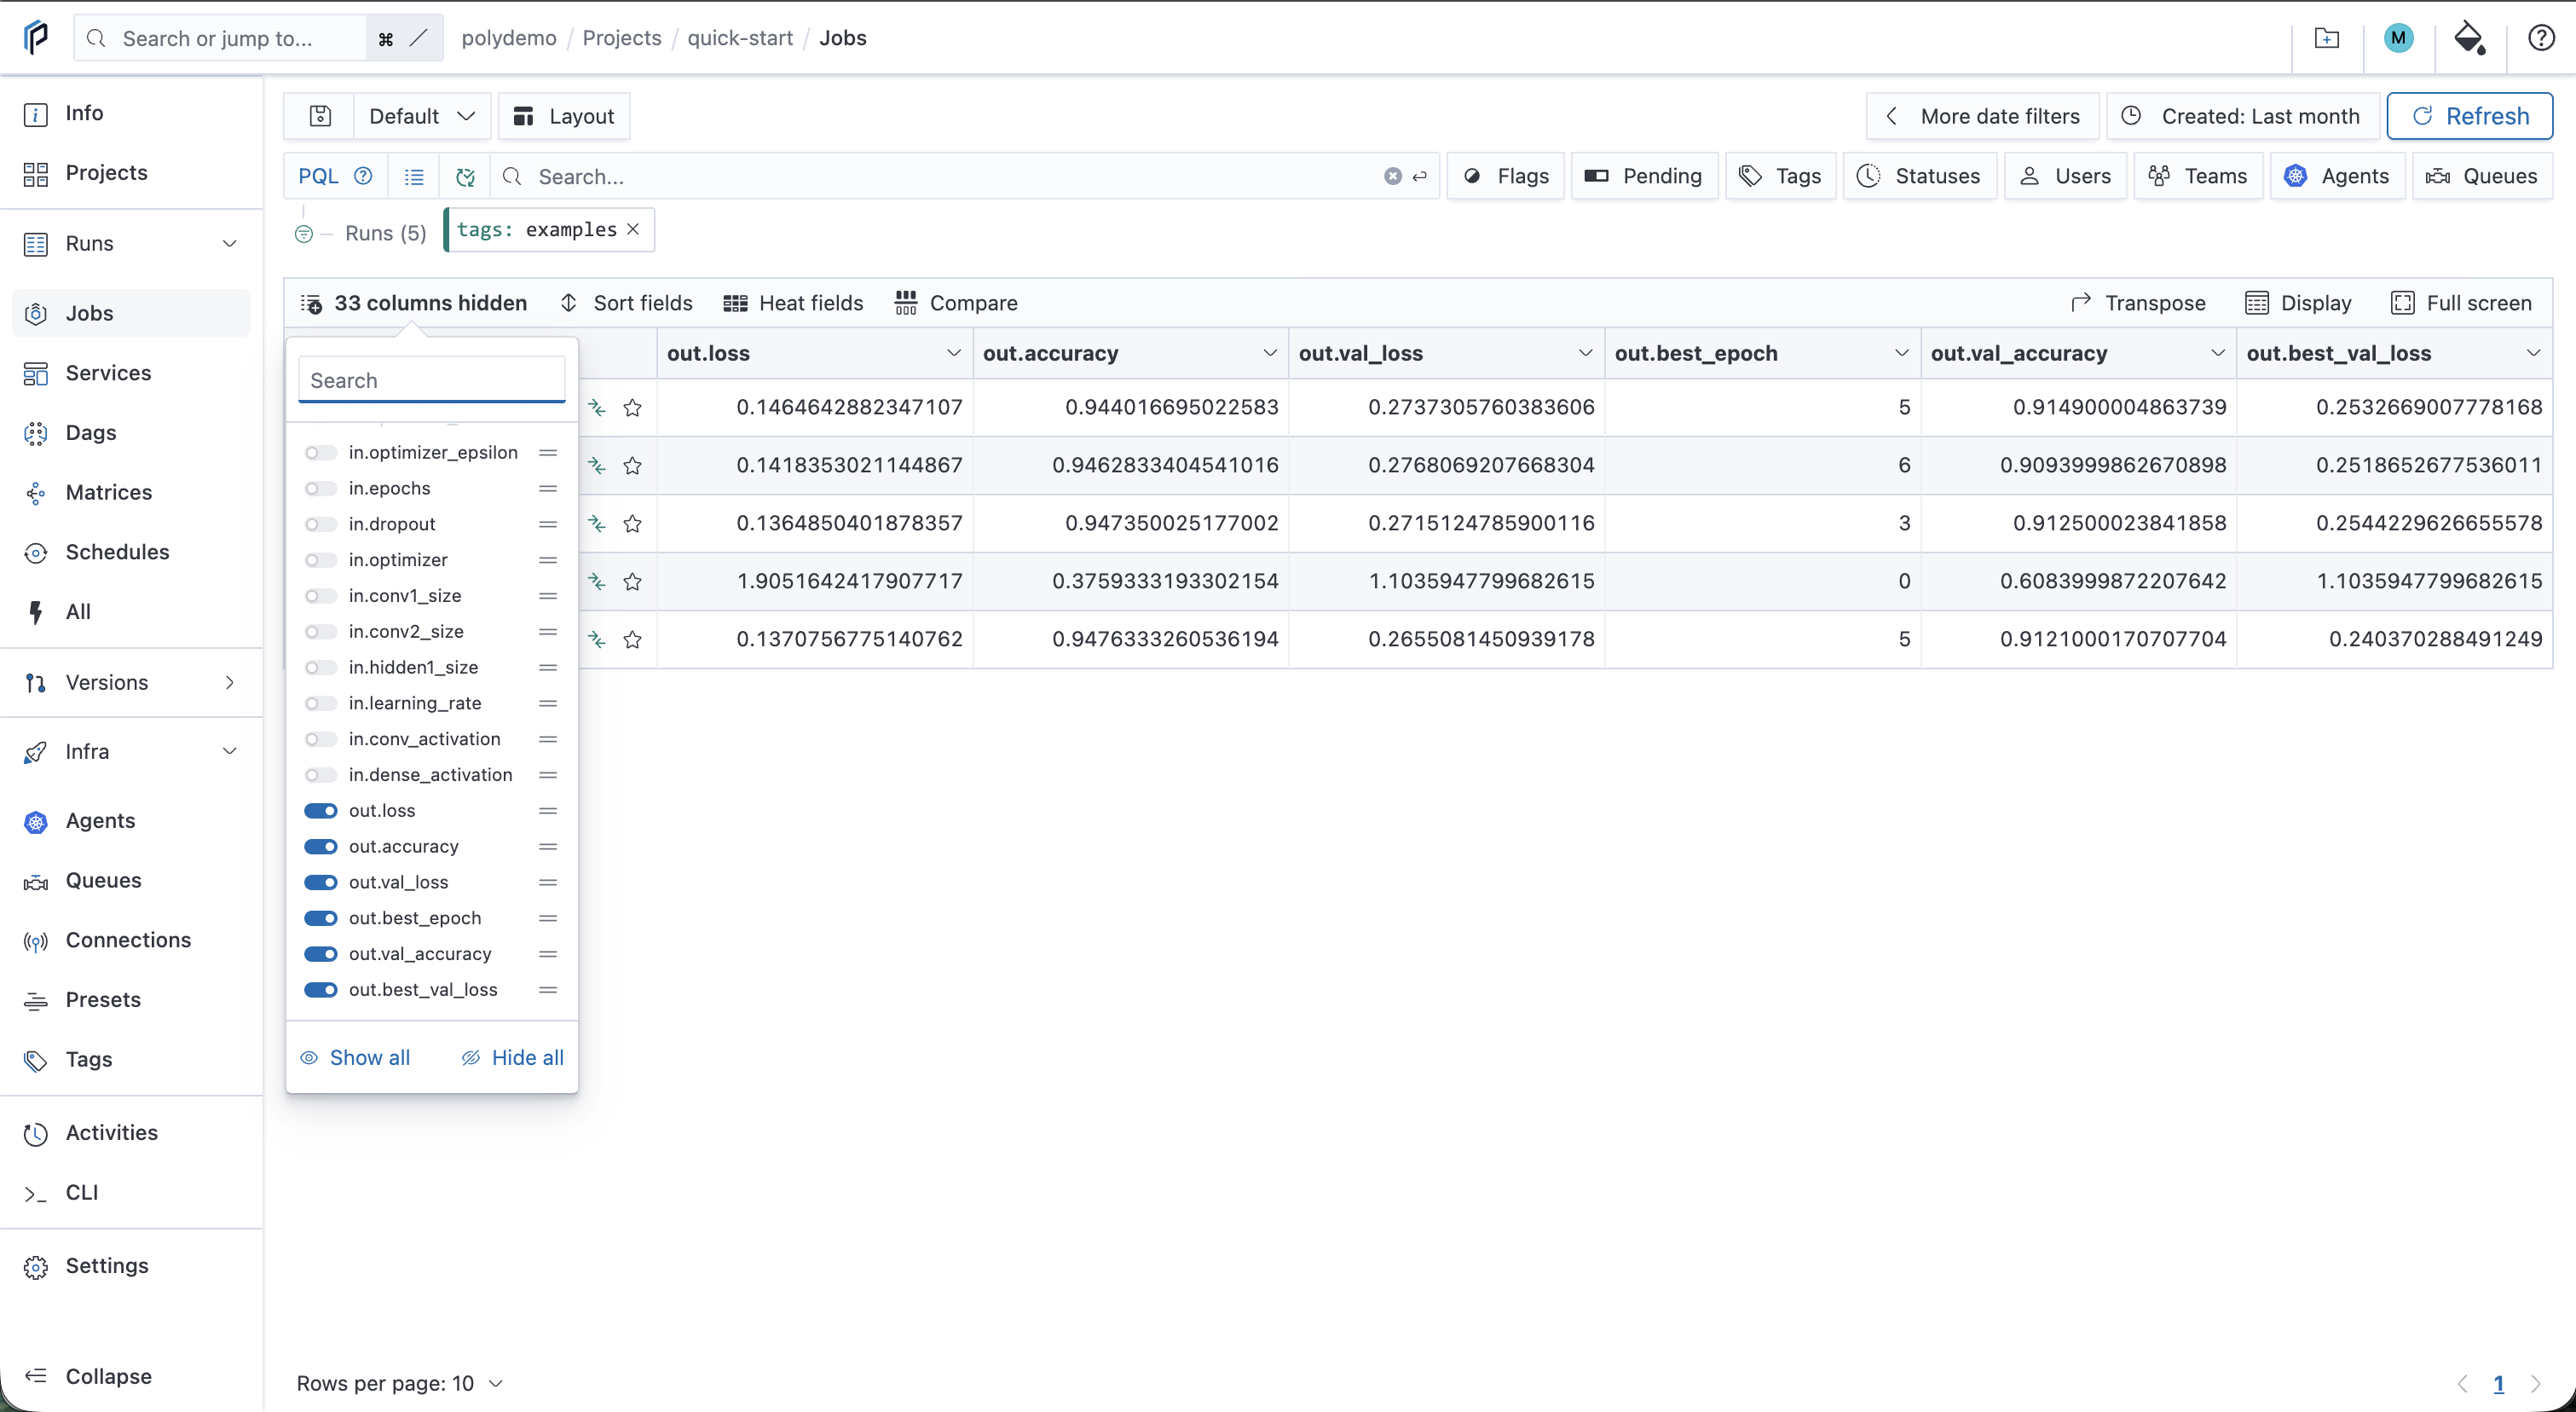Click reorder handle for out.loss
Viewport: 2576px width, 1412px height.
point(548,811)
